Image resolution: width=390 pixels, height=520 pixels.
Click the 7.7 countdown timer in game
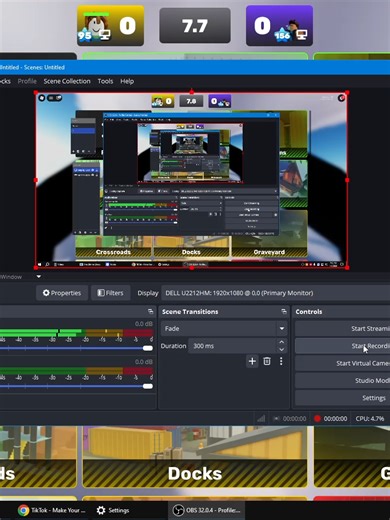click(x=195, y=26)
